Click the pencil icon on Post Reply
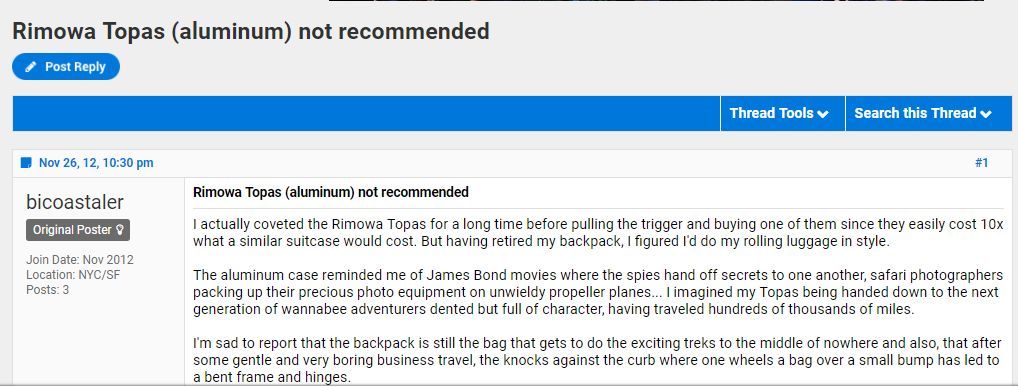1018x387 pixels. click(30, 67)
